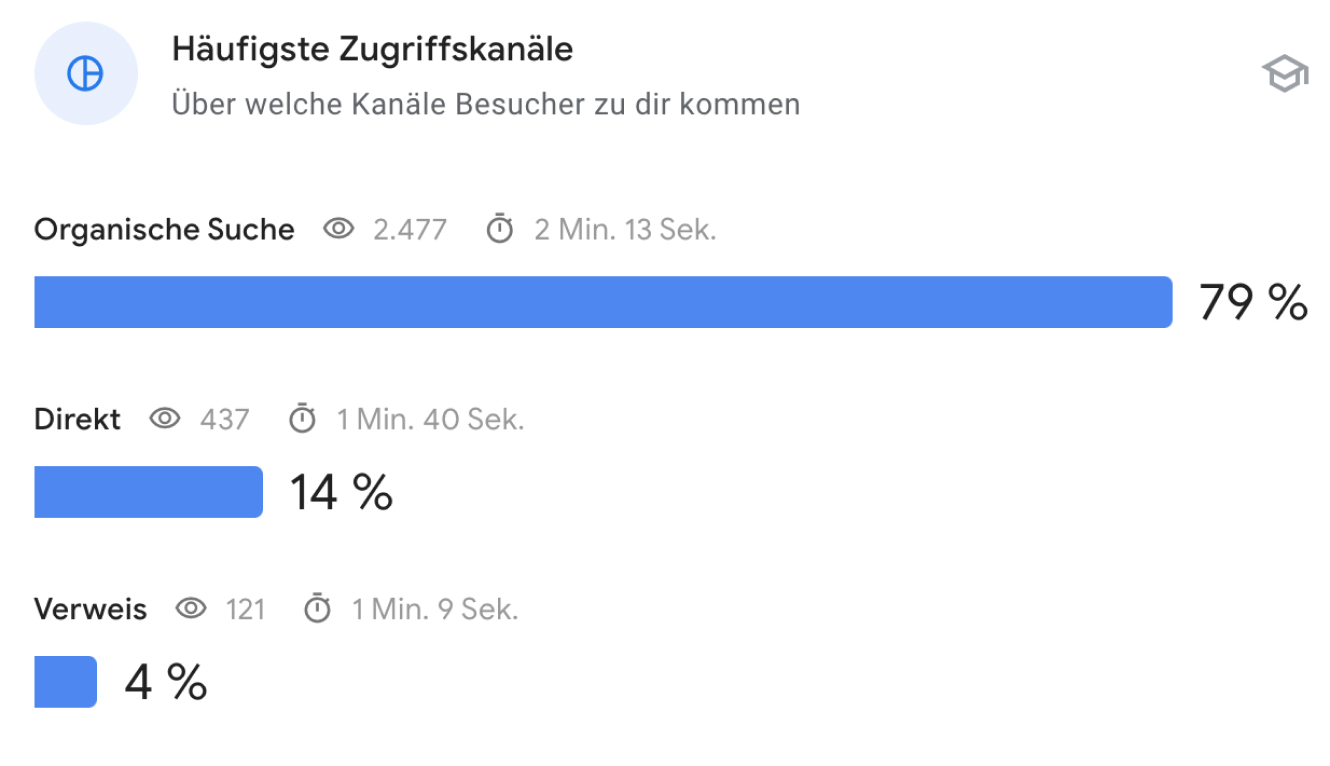Click the stopwatch icon for Organische Suche
Screen dimensions: 1330x766
(x=500, y=230)
